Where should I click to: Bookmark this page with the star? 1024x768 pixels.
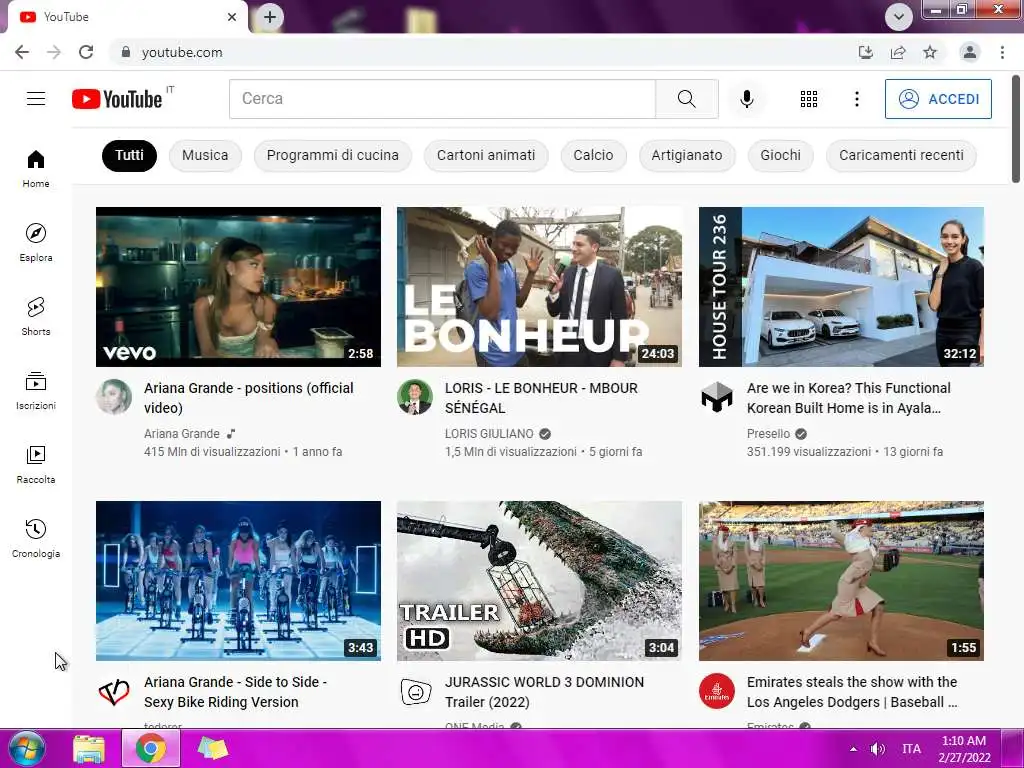930,52
